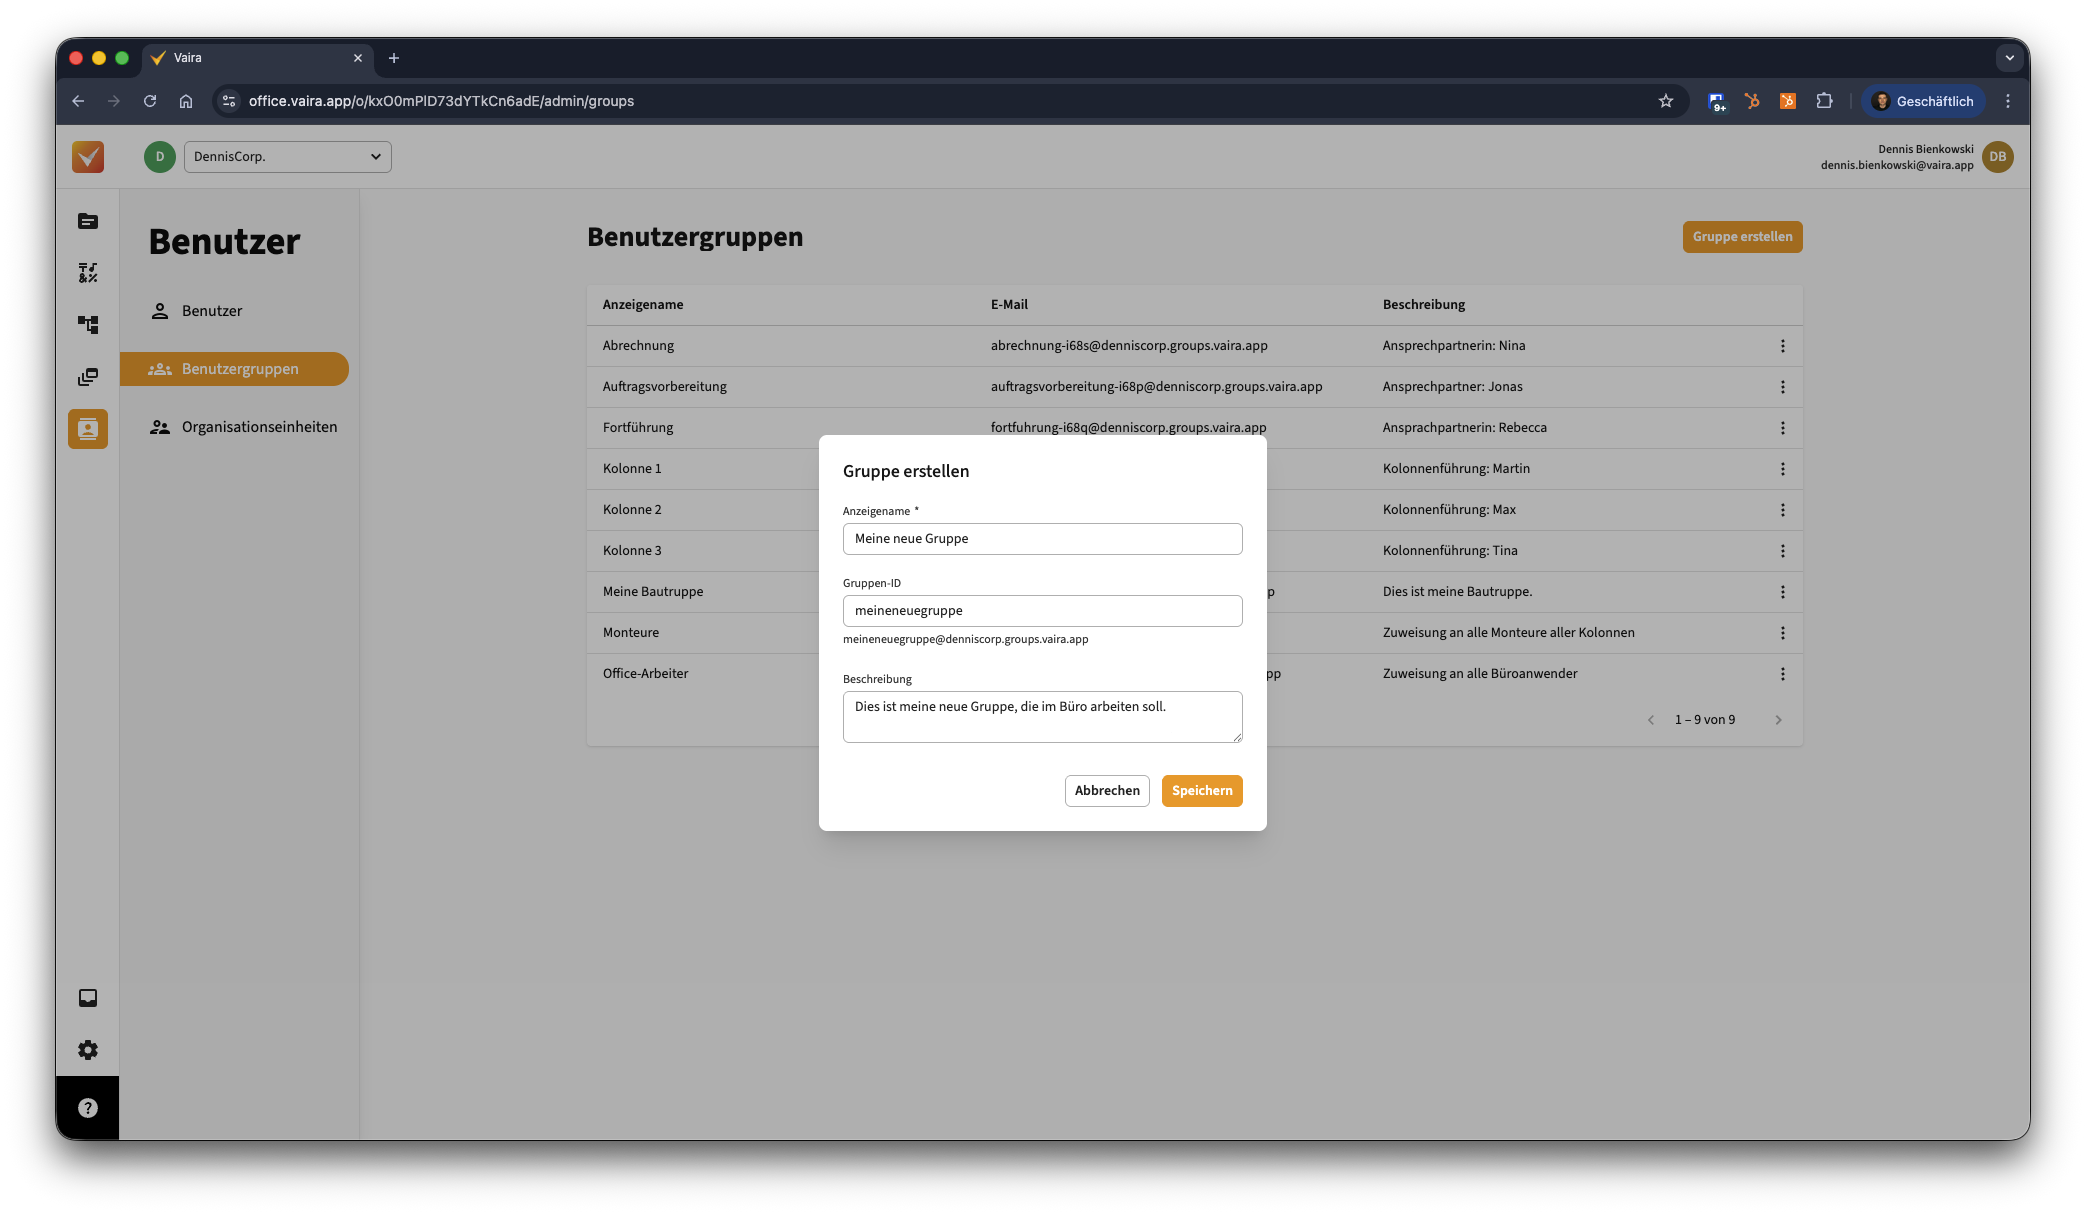Click the Anzeigename input field

(1042, 539)
